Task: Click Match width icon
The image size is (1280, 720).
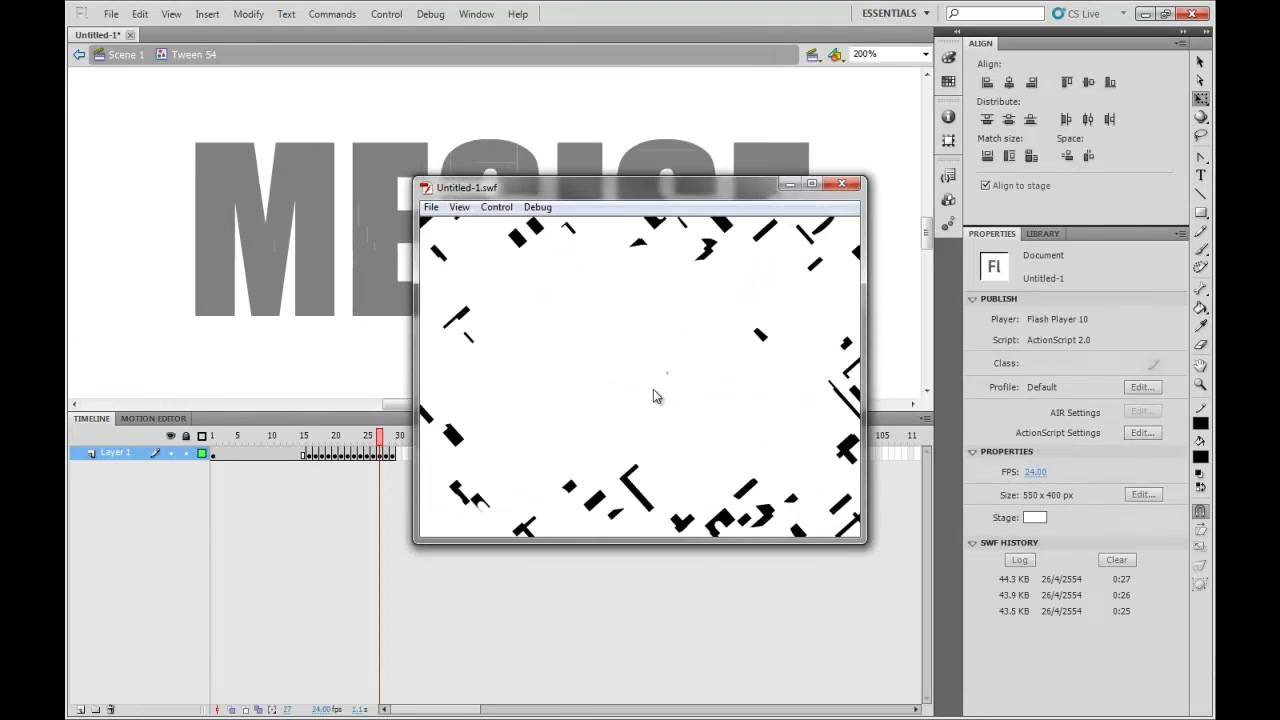Action: point(987,156)
